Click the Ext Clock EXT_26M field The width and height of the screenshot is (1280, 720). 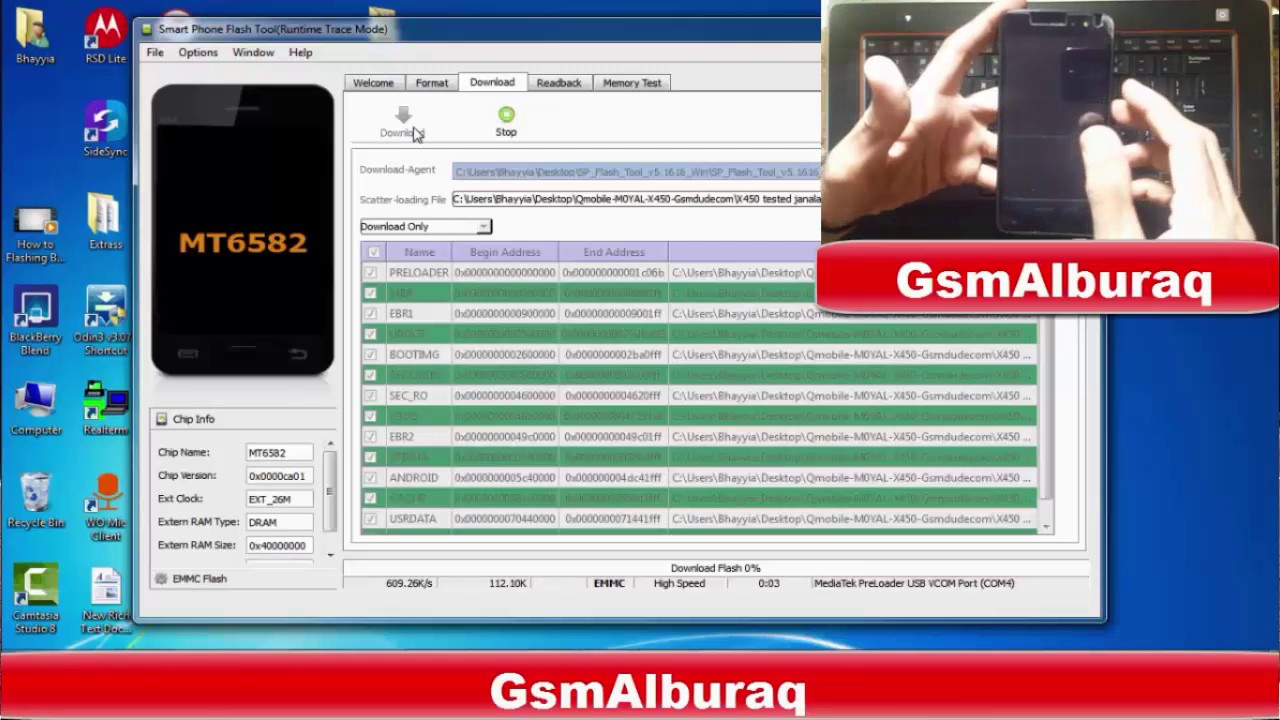click(280, 499)
